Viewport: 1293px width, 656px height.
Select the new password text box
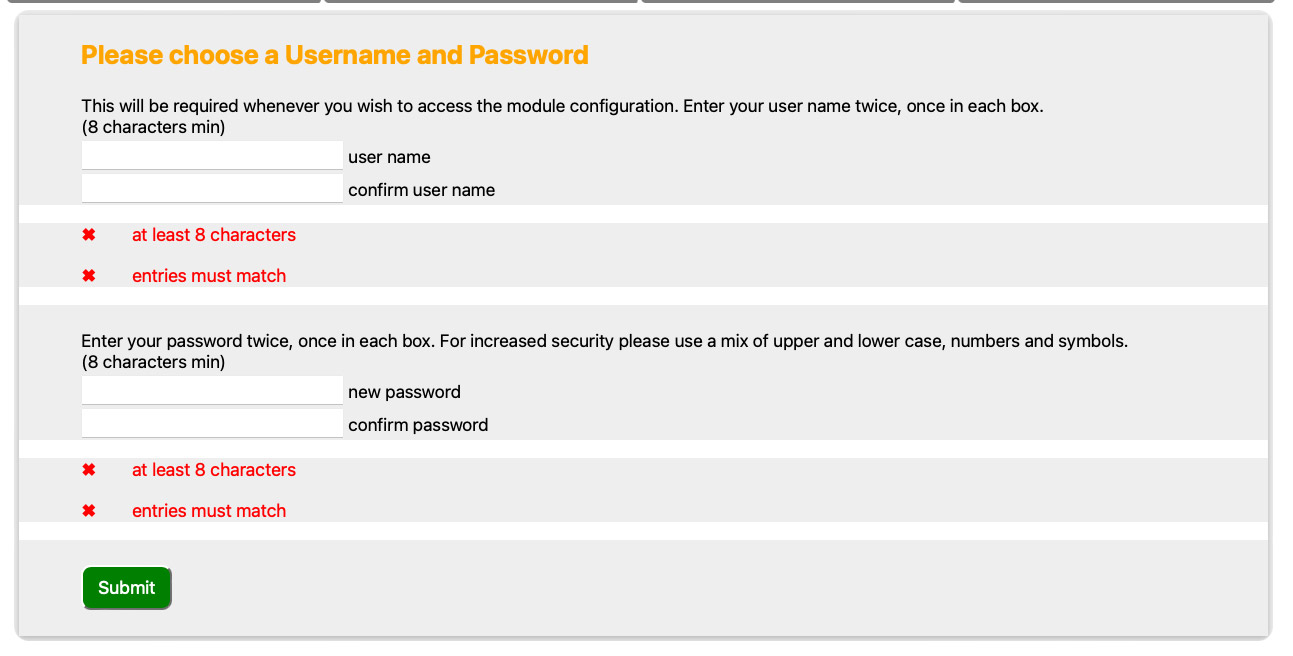(212, 391)
